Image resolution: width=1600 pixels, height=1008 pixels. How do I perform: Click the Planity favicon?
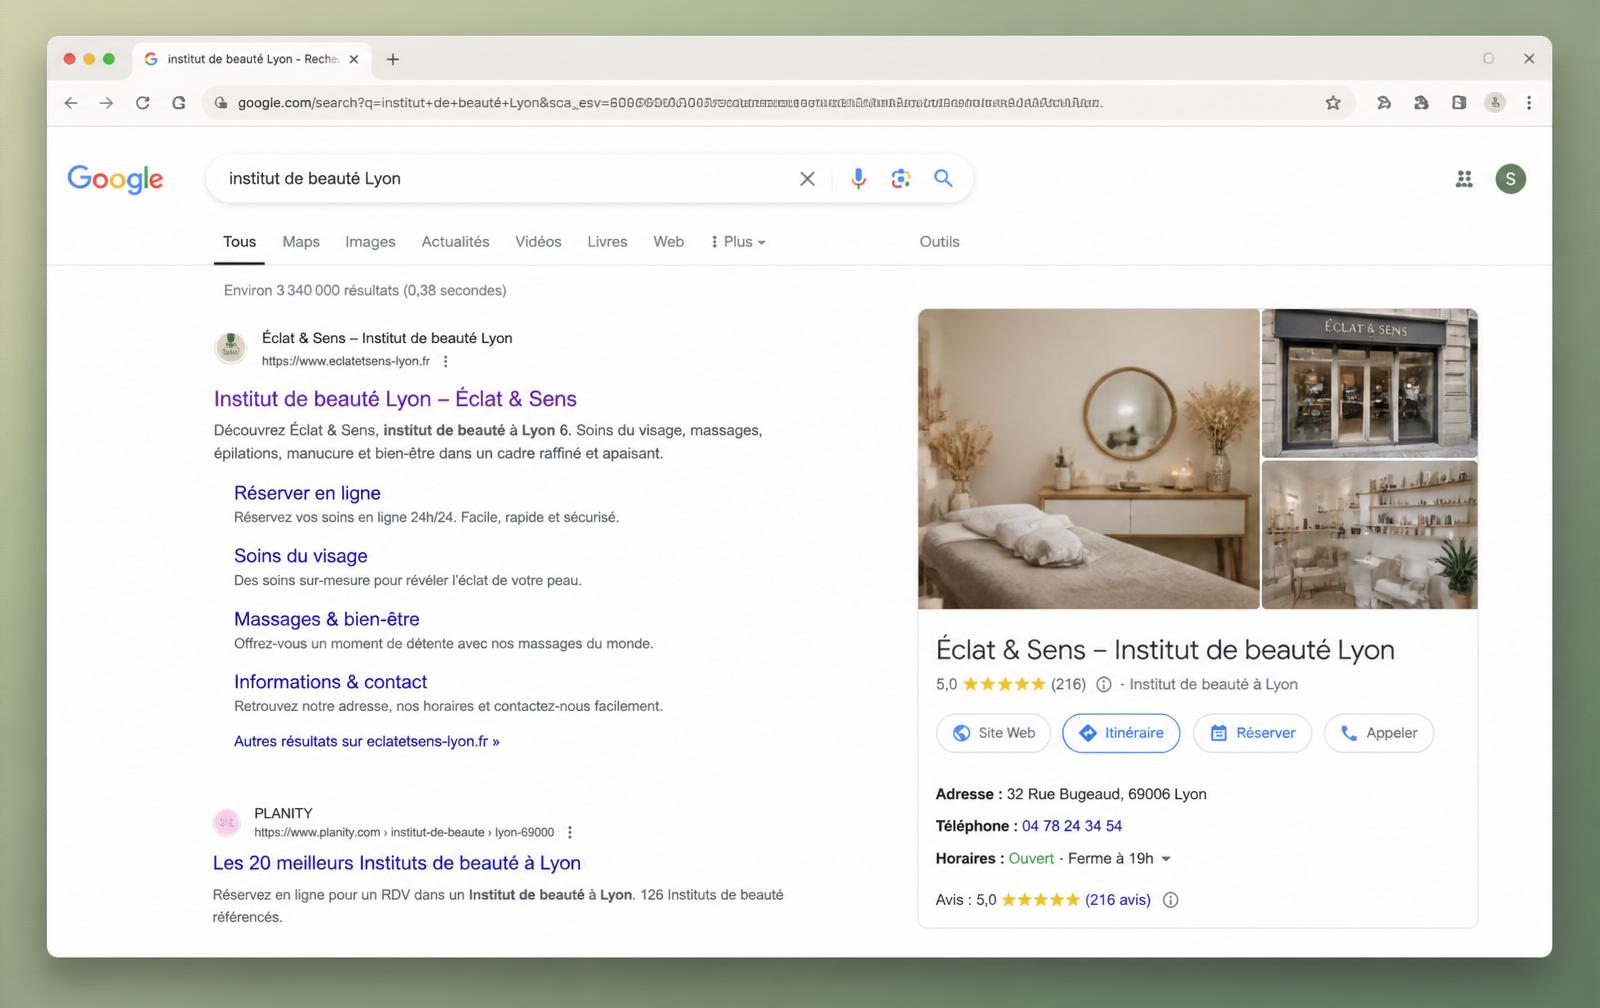[x=227, y=822]
